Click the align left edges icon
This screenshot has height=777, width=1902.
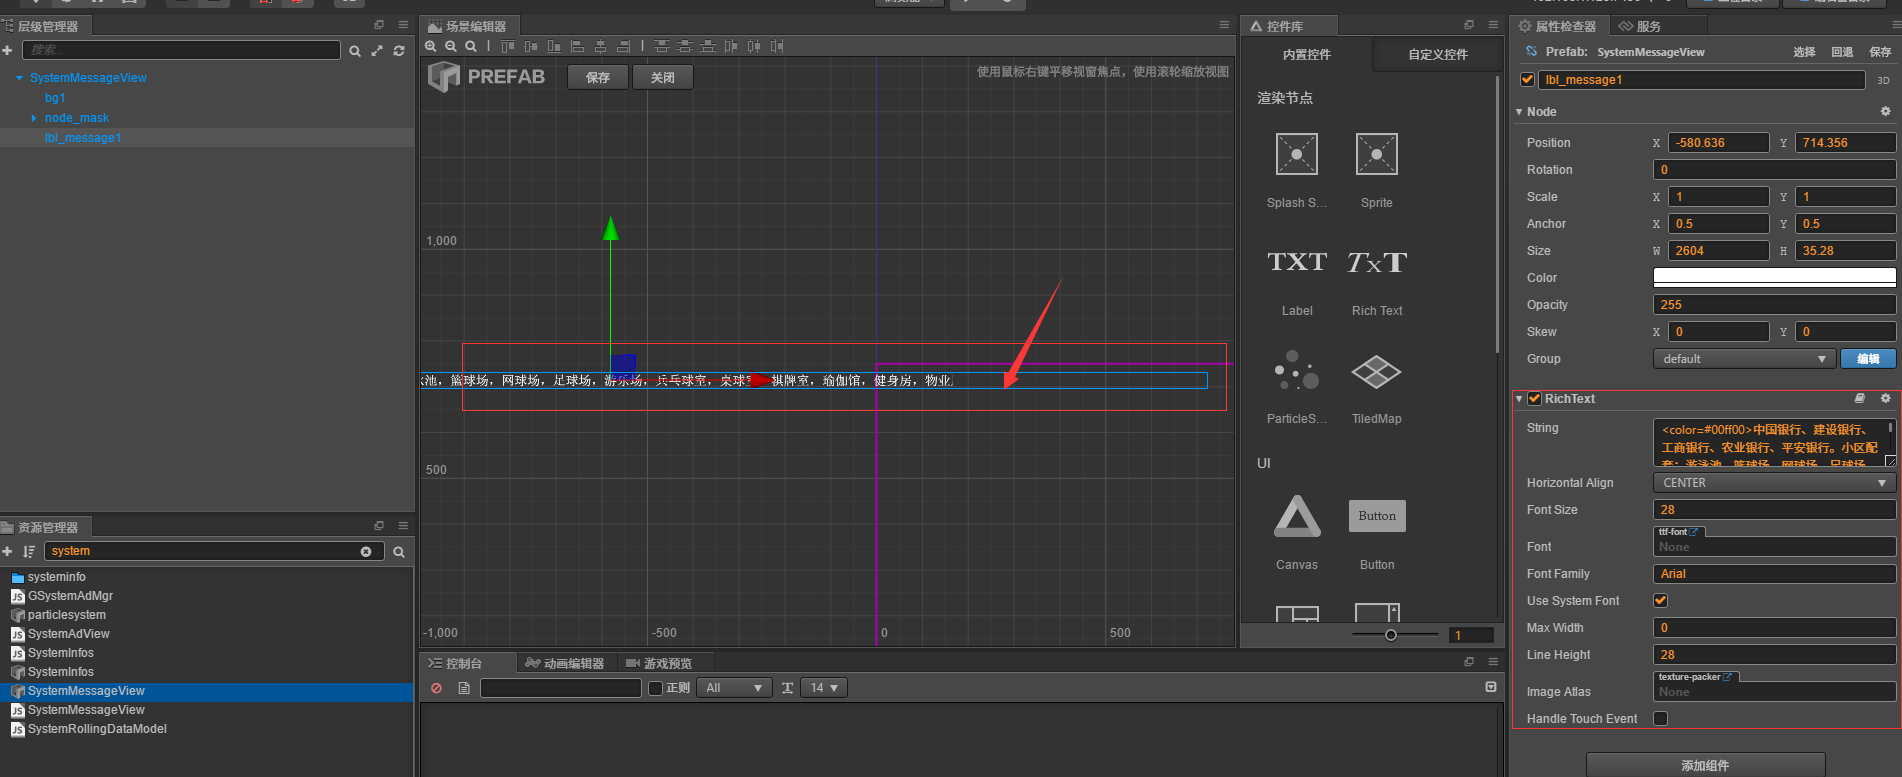(577, 46)
